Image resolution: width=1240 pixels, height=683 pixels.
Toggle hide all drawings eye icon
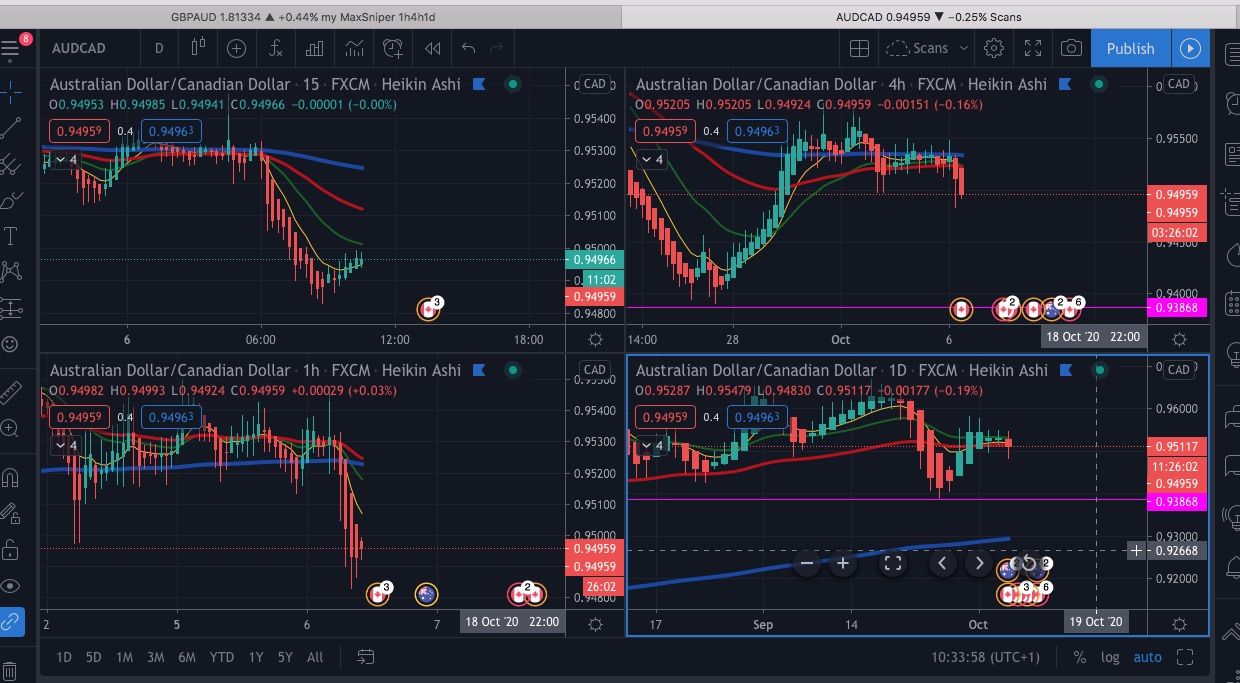[11, 586]
